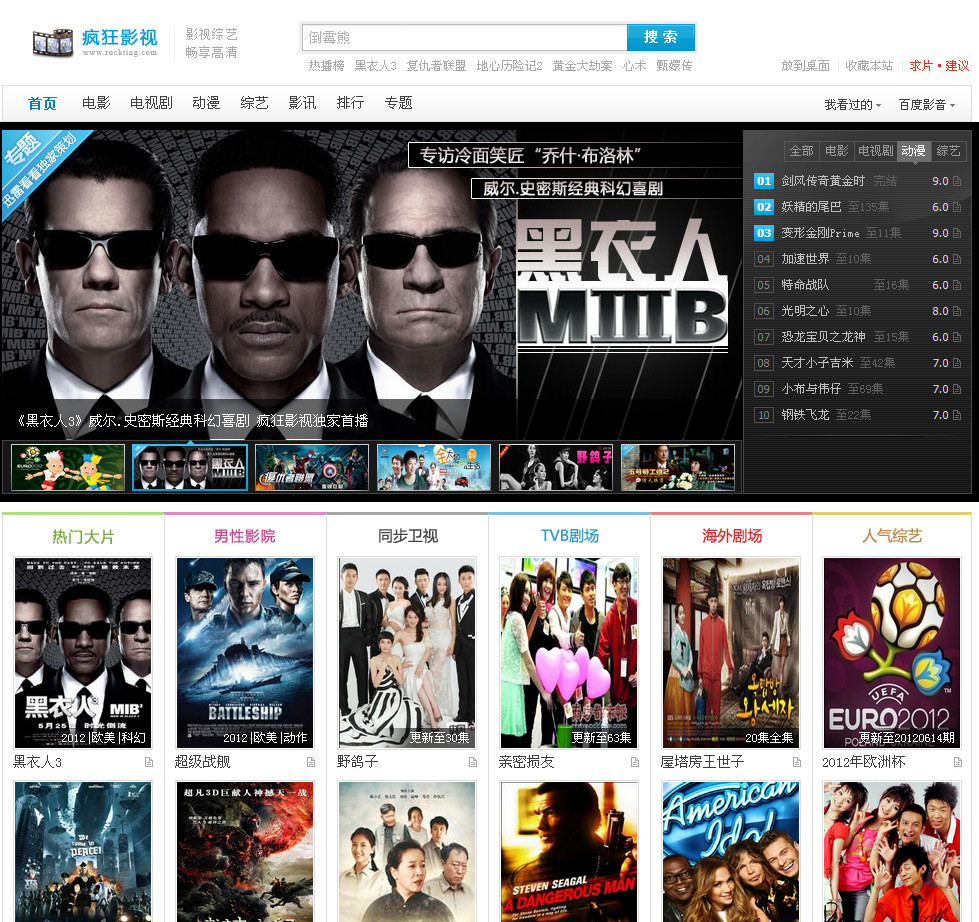This screenshot has height=922, width=979.
Task: Open 专题 in navigation bar
Action: [398, 103]
